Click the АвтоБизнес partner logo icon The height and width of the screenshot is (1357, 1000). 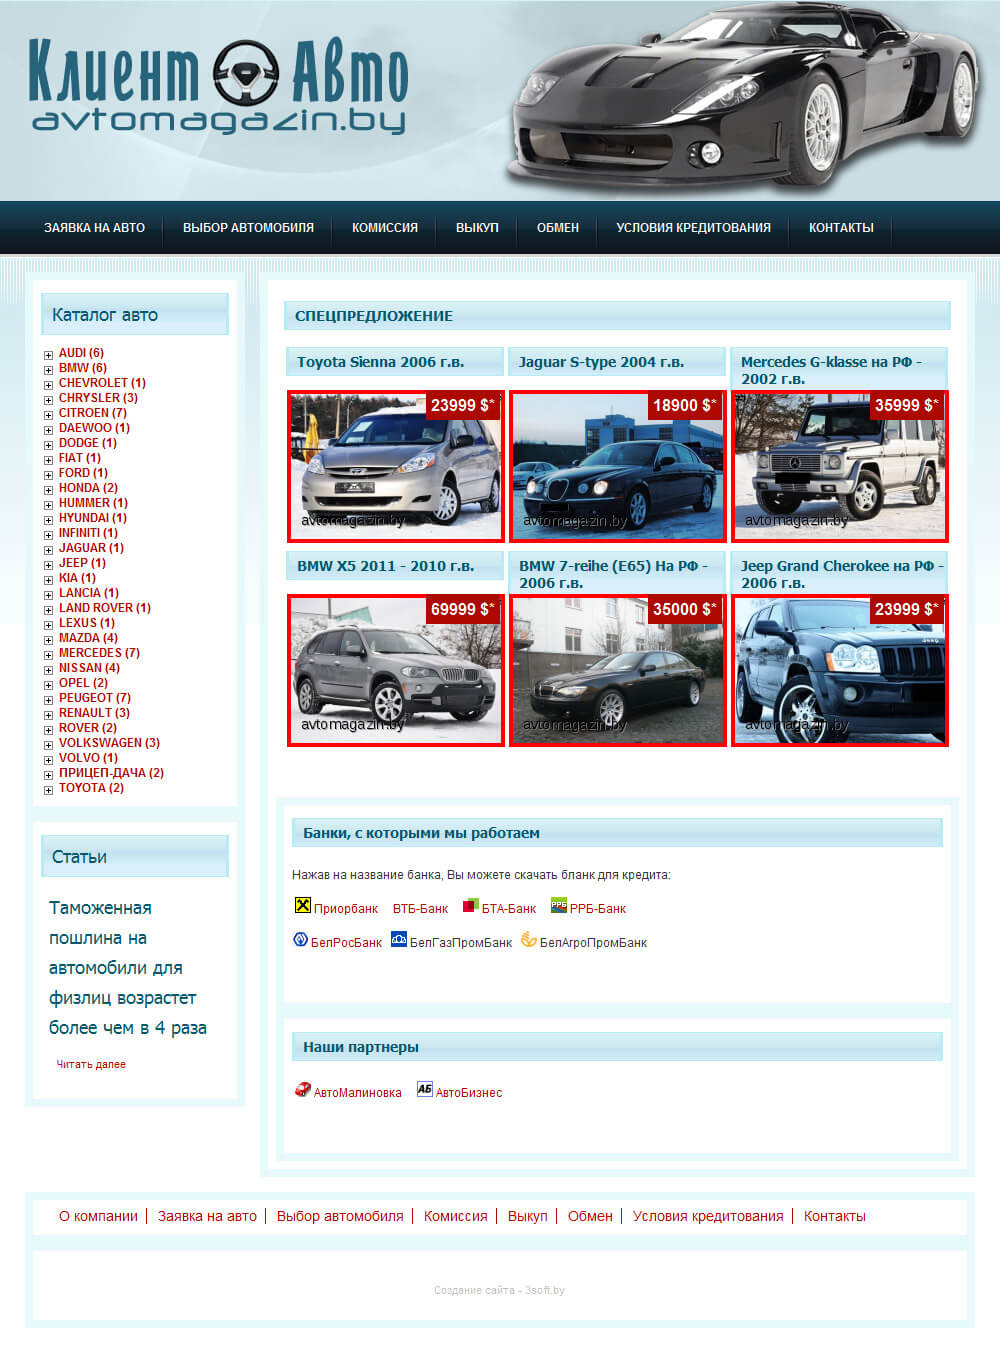(x=424, y=1089)
